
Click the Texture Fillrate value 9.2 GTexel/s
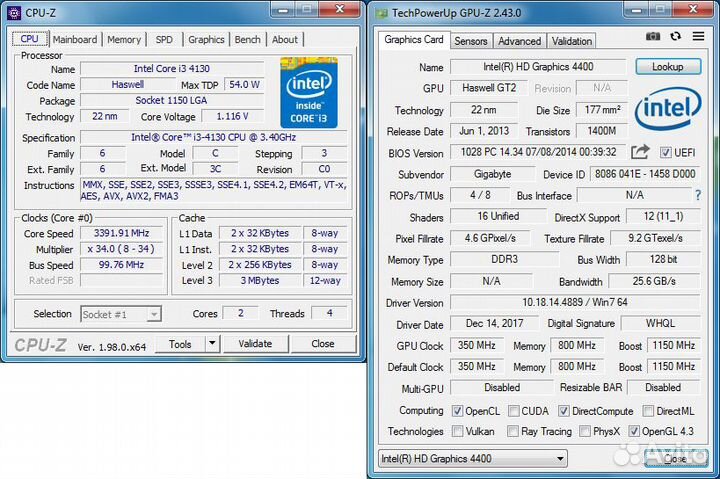tap(655, 238)
